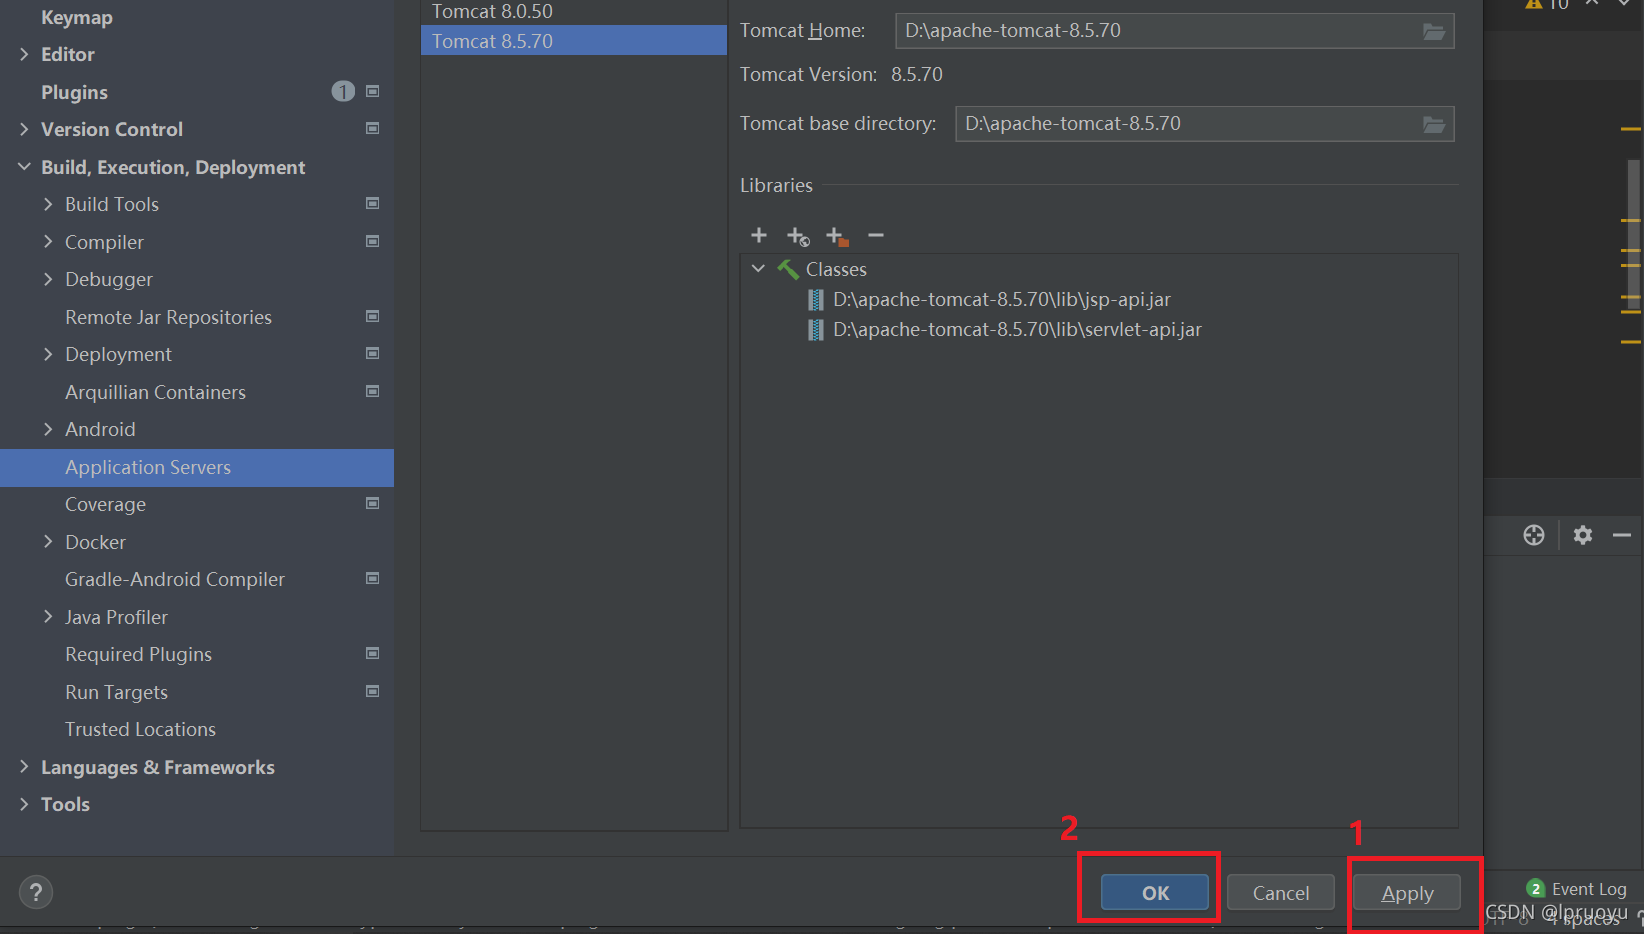Screen dimensions: 1644x934
Task: Click project-level icon beside Run Targets
Action: pyautogui.click(x=373, y=691)
